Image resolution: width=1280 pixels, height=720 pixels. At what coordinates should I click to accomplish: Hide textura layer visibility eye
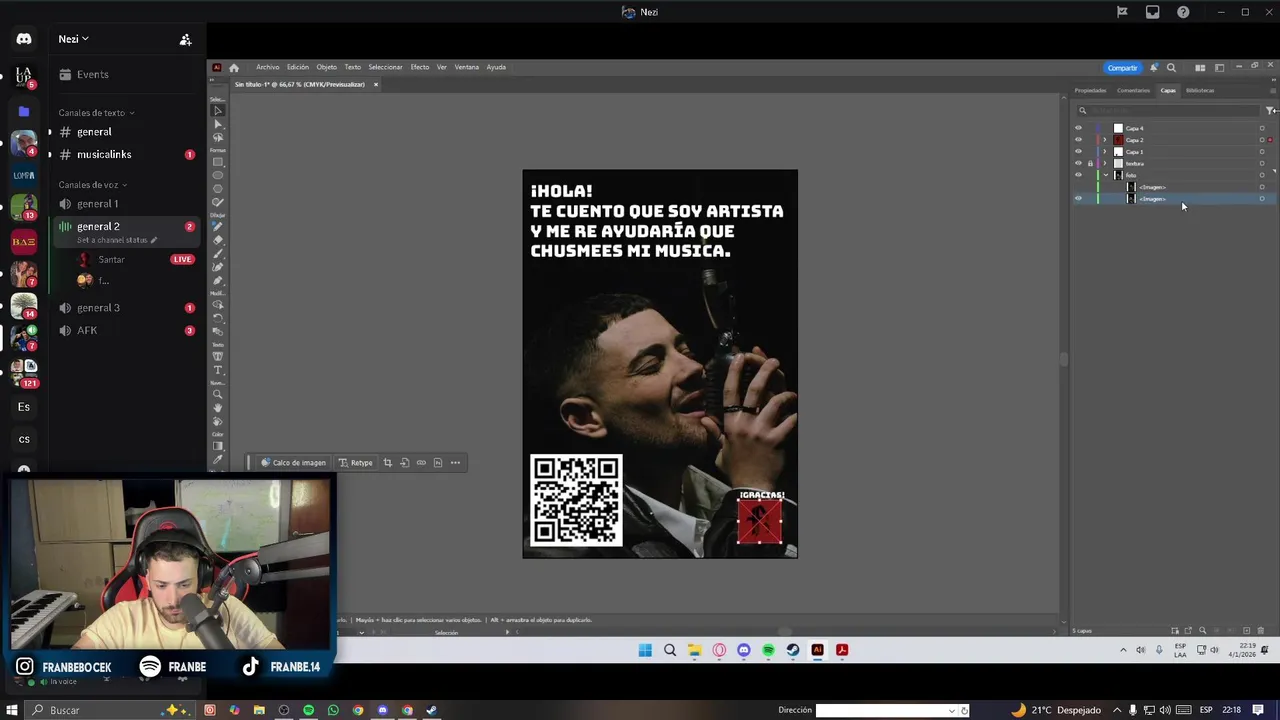[x=1078, y=163]
